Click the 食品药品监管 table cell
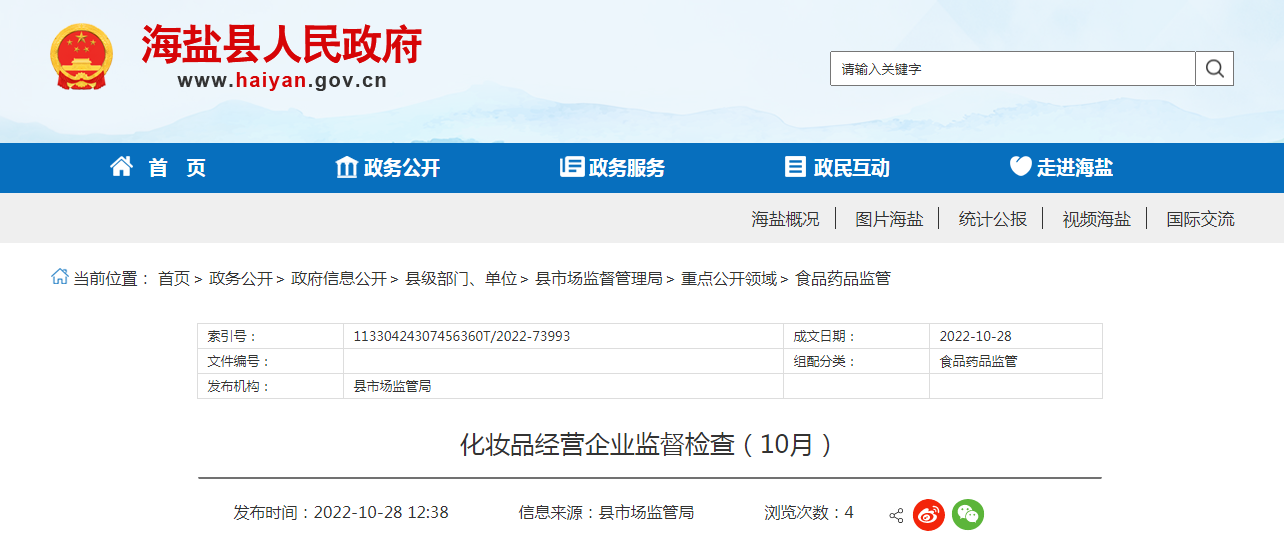 pos(1015,361)
